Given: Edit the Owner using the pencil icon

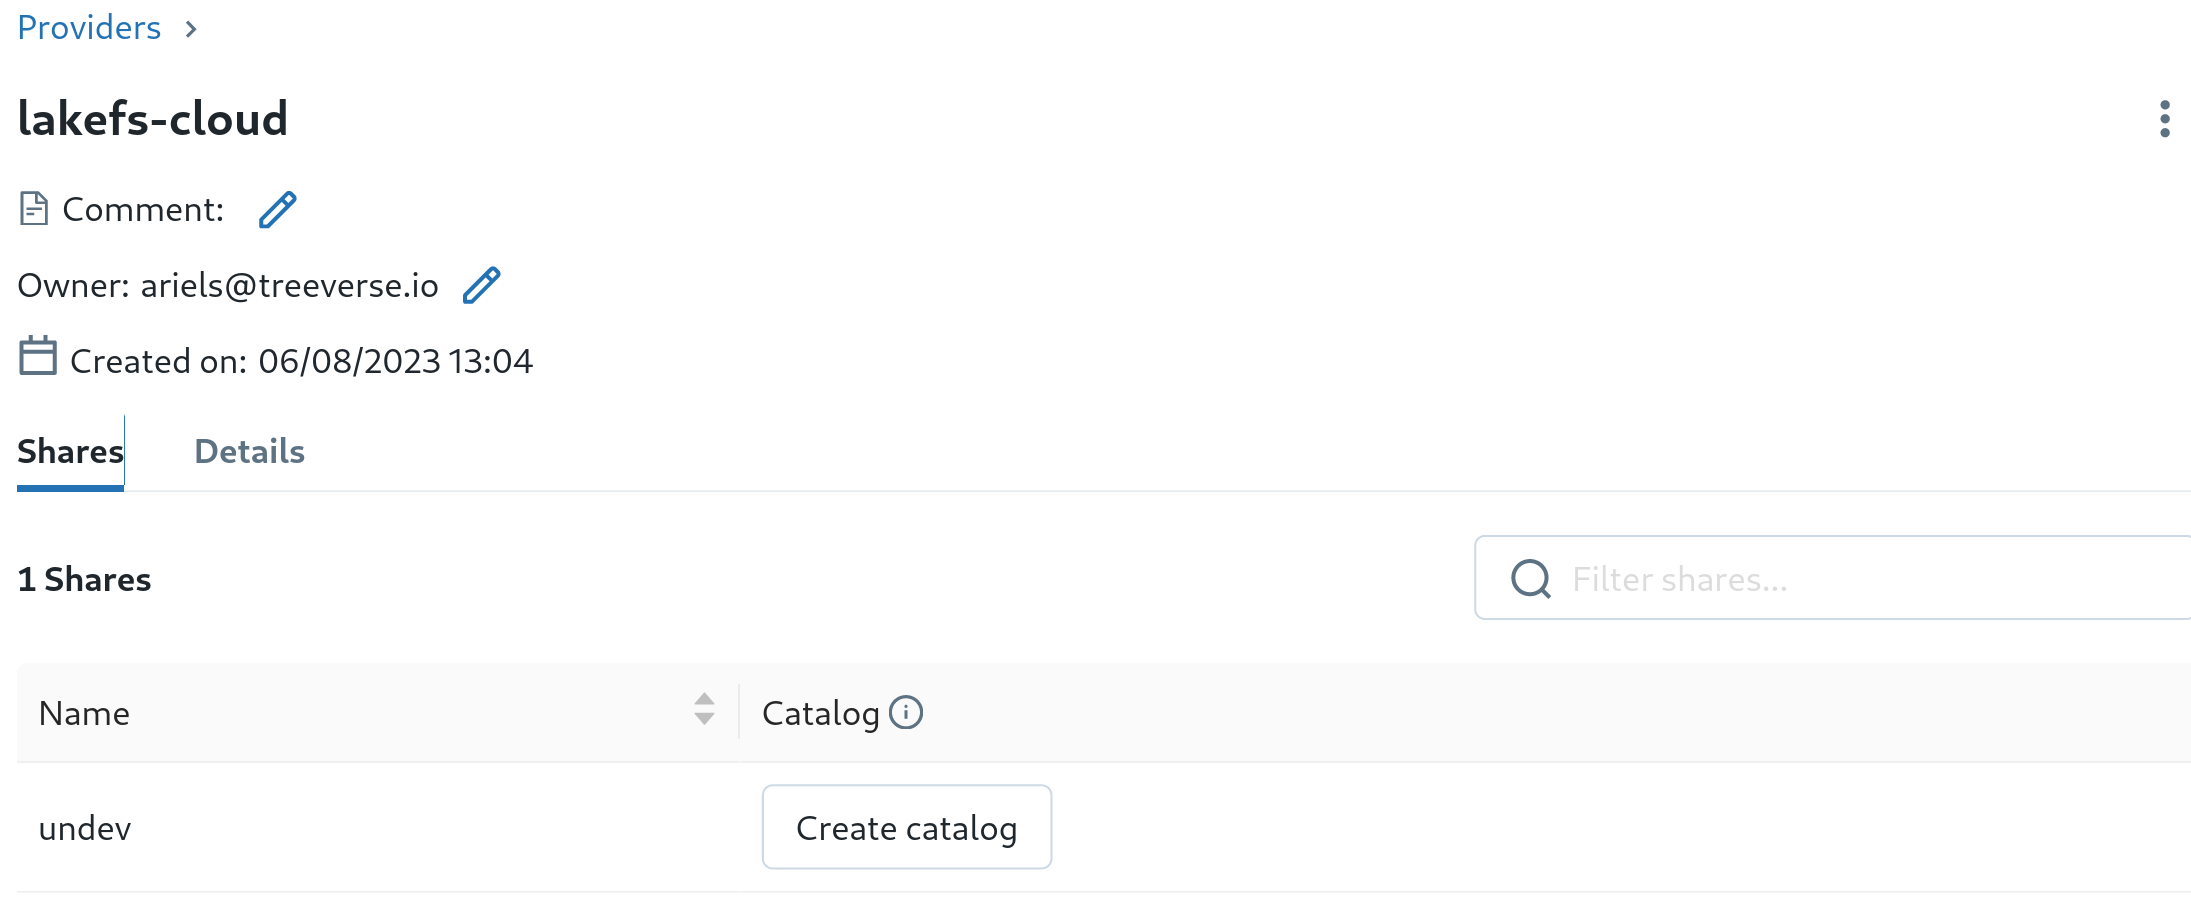Looking at the screenshot, I should (x=482, y=286).
